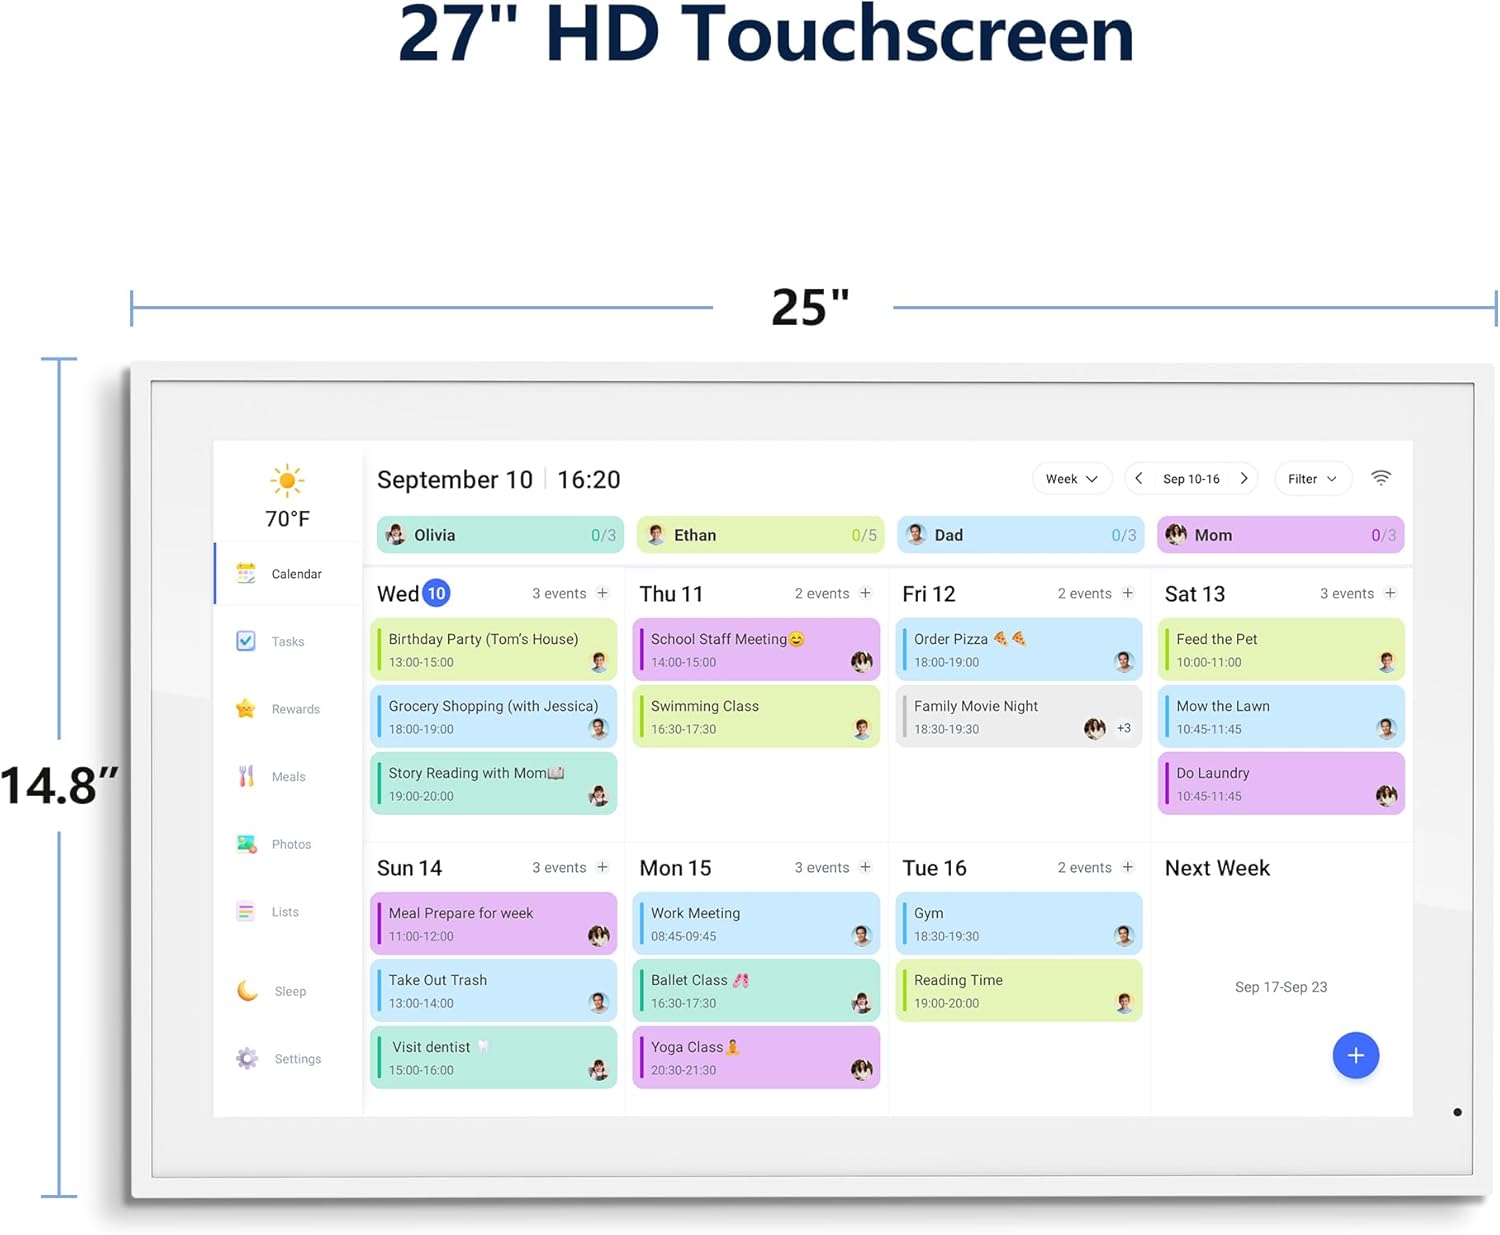Open Settings gear icon in sidebar
1500x1235 pixels.
click(247, 1059)
